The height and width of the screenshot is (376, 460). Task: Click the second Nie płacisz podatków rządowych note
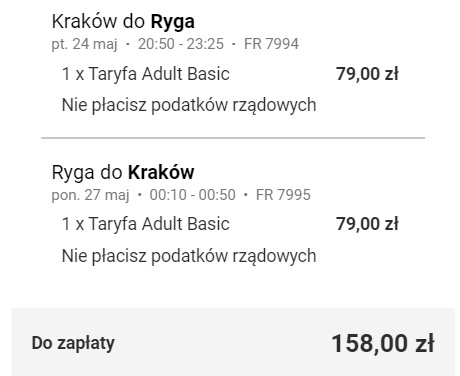(x=189, y=256)
